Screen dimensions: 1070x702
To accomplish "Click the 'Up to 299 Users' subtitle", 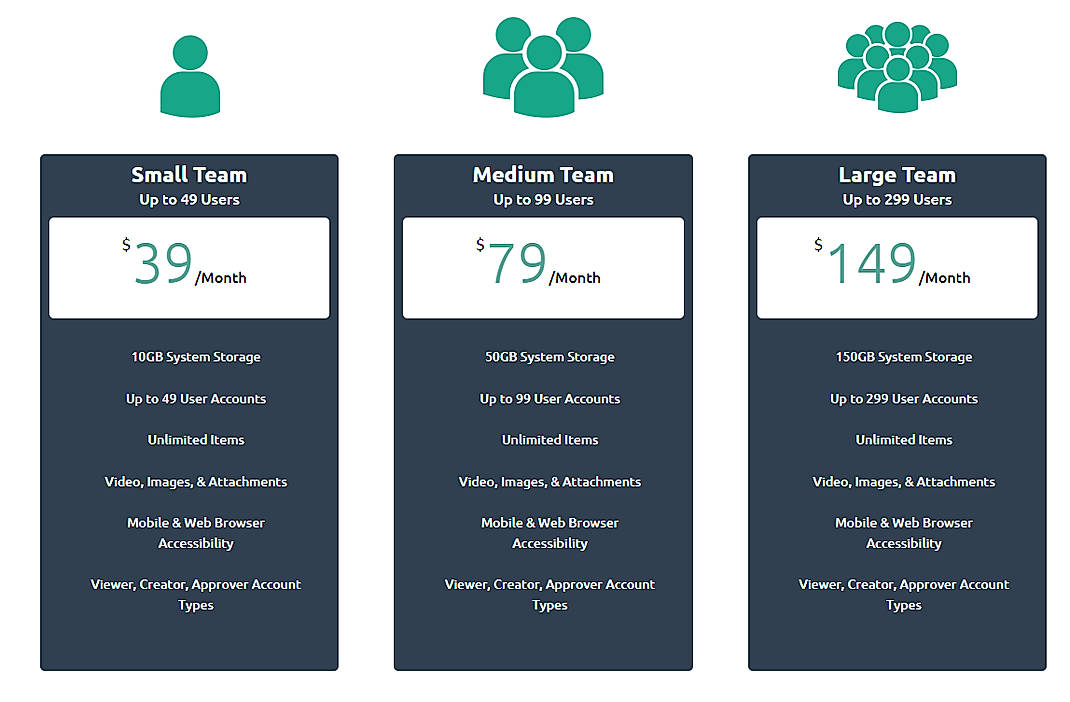I will 897,200.
